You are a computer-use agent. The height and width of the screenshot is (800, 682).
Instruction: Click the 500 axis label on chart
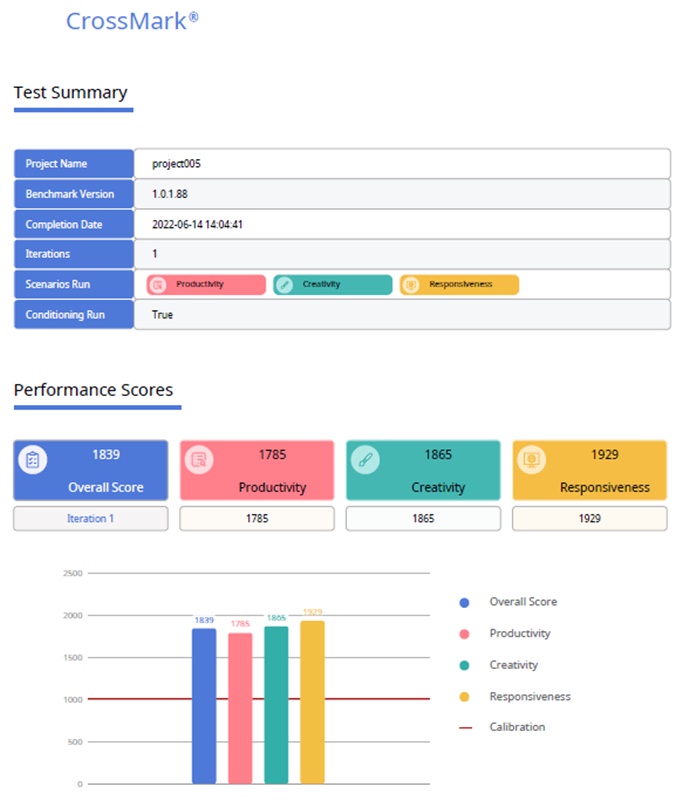(x=75, y=742)
